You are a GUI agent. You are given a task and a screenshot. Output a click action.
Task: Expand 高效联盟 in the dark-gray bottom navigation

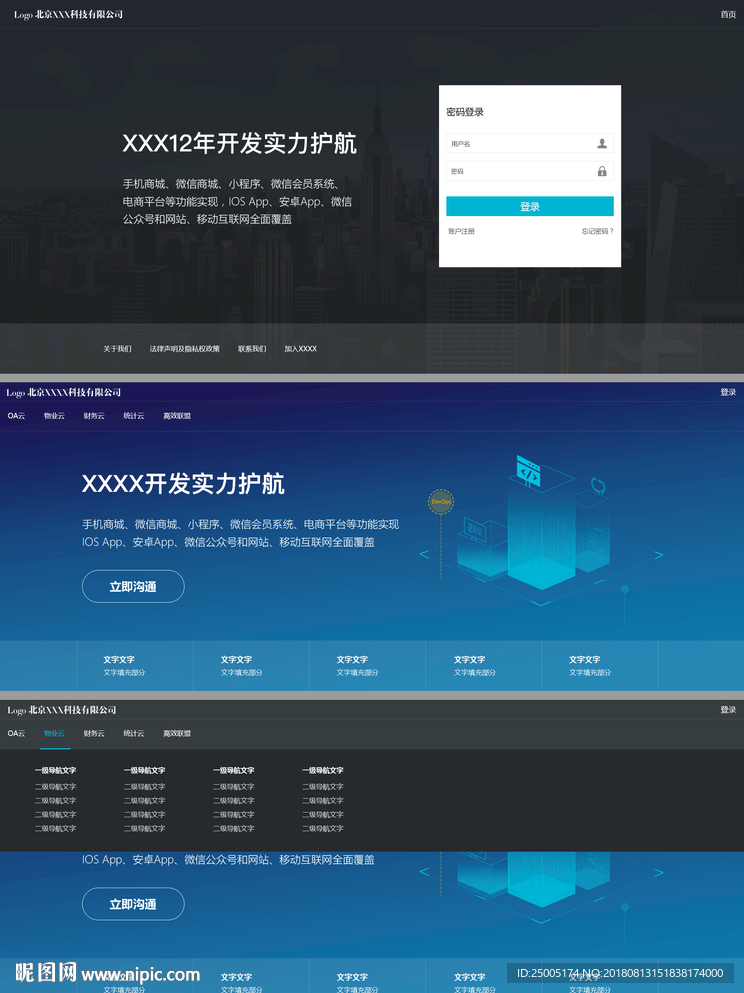coord(177,733)
